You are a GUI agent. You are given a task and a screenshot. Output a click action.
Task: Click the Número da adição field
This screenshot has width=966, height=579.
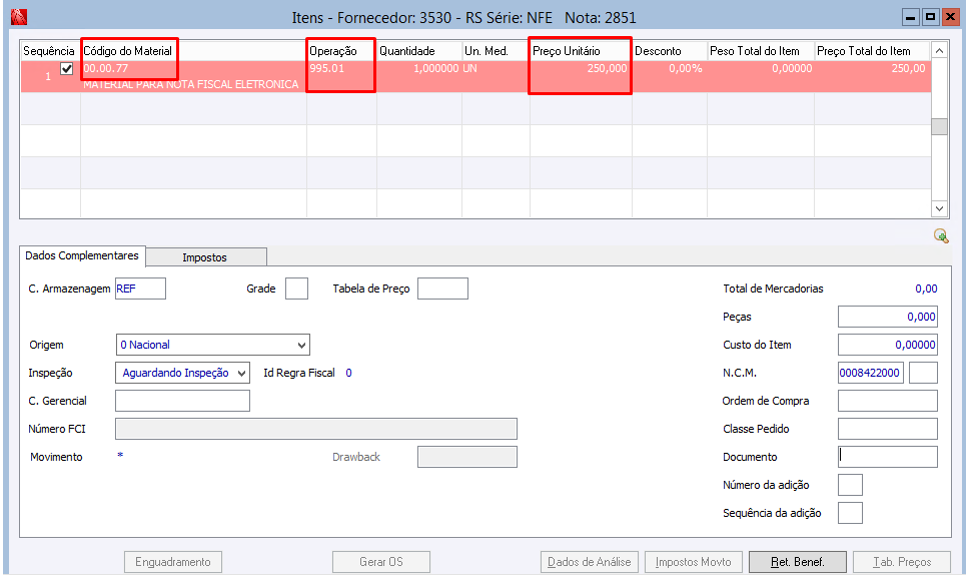(x=850, y=485)
